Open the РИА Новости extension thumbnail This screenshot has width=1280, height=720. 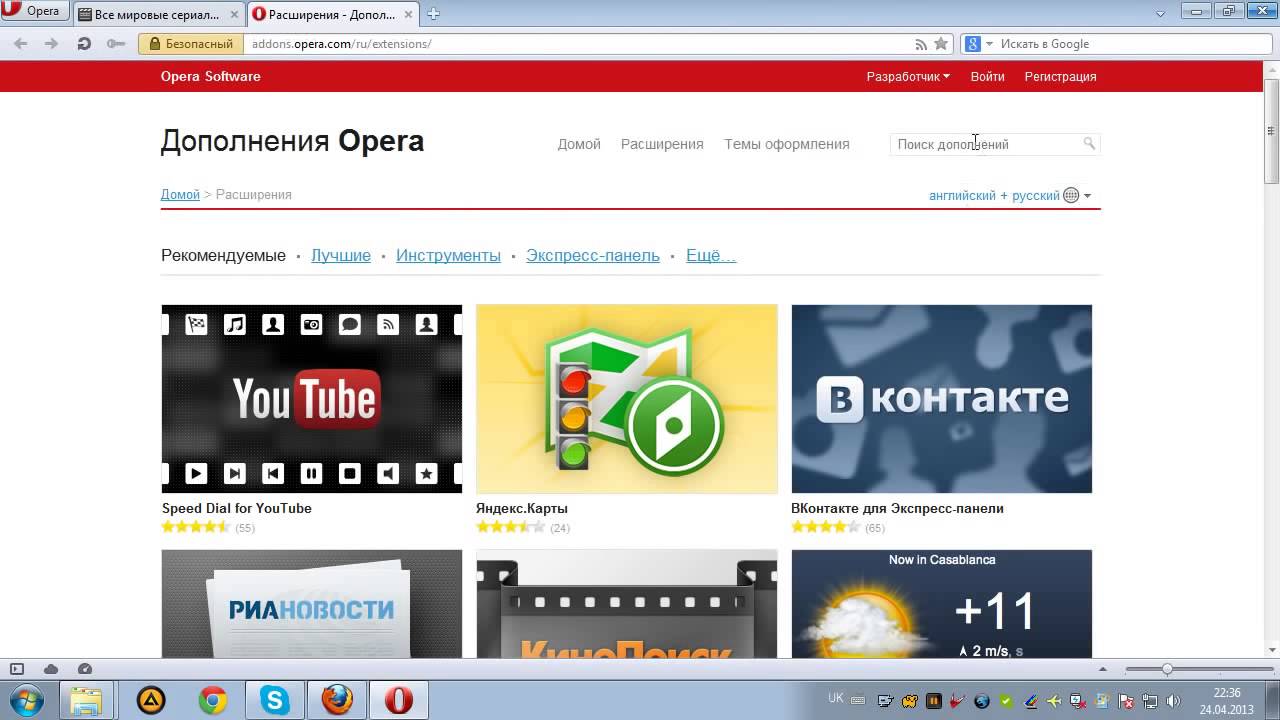point(312,604)
